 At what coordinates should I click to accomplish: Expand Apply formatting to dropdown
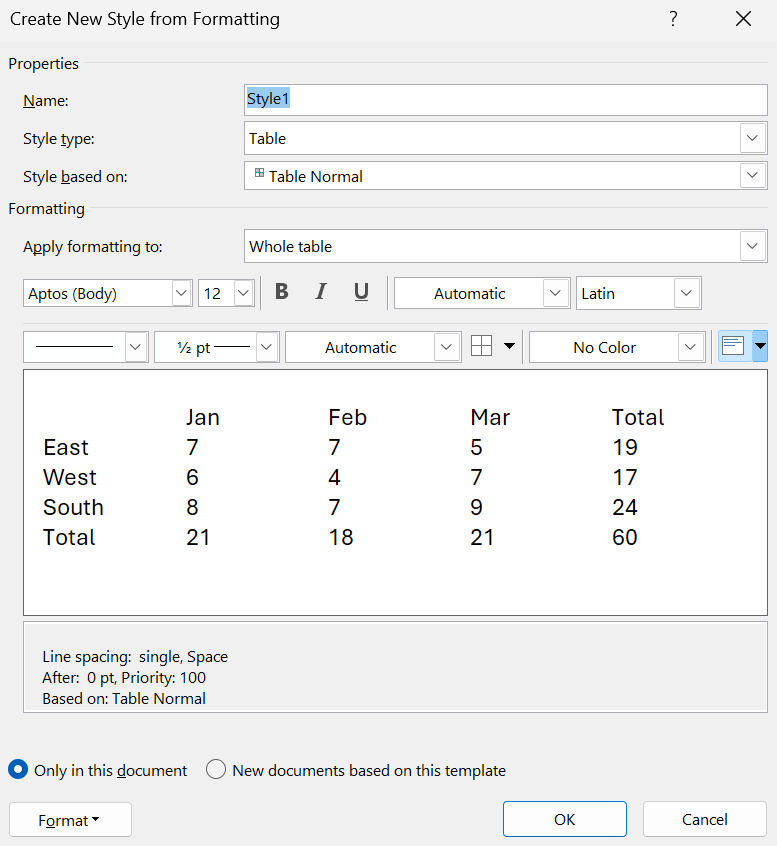[x=752, y=246]
